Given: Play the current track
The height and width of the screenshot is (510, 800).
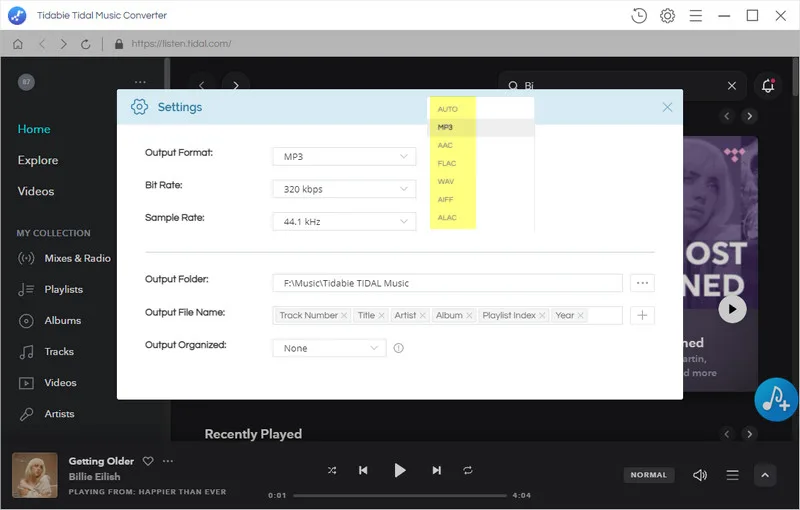Looking at the screenshot, I should pos(400,470).
